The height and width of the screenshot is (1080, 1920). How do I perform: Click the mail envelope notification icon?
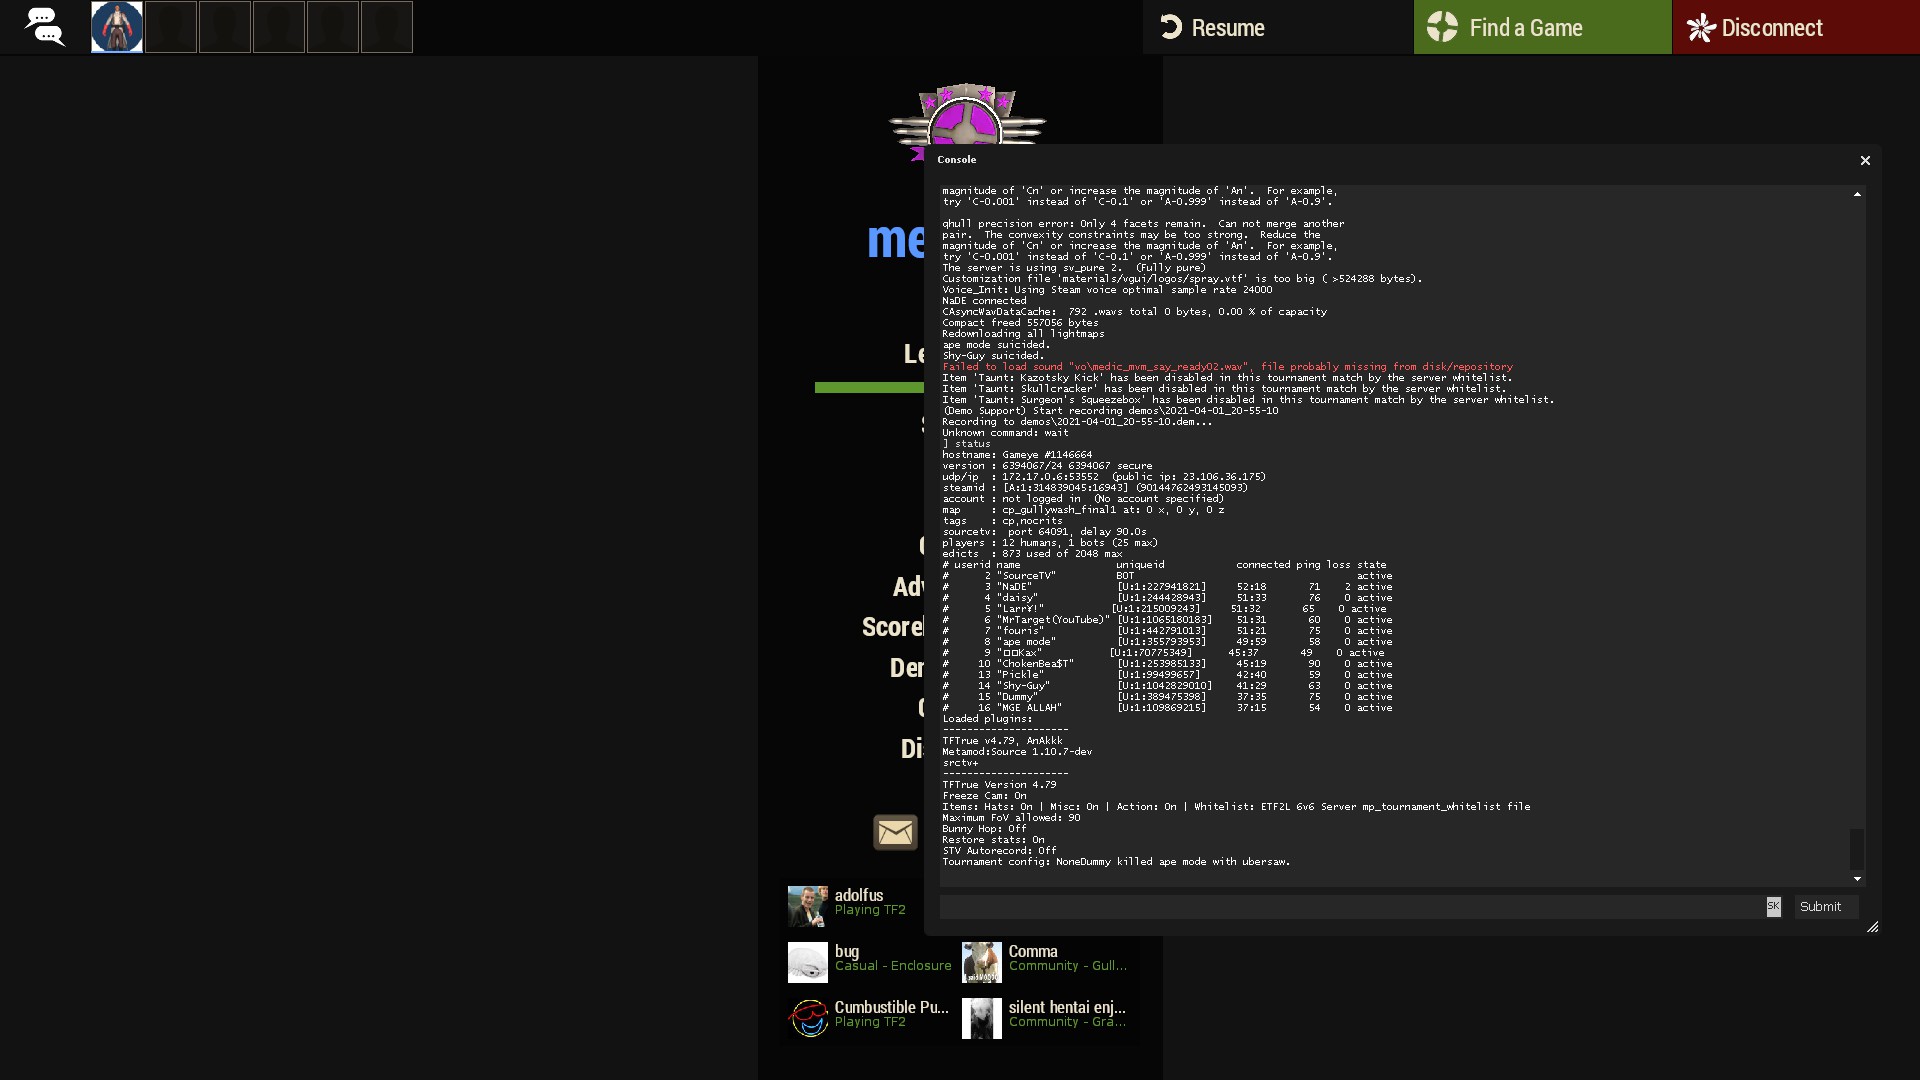(895, 832)
